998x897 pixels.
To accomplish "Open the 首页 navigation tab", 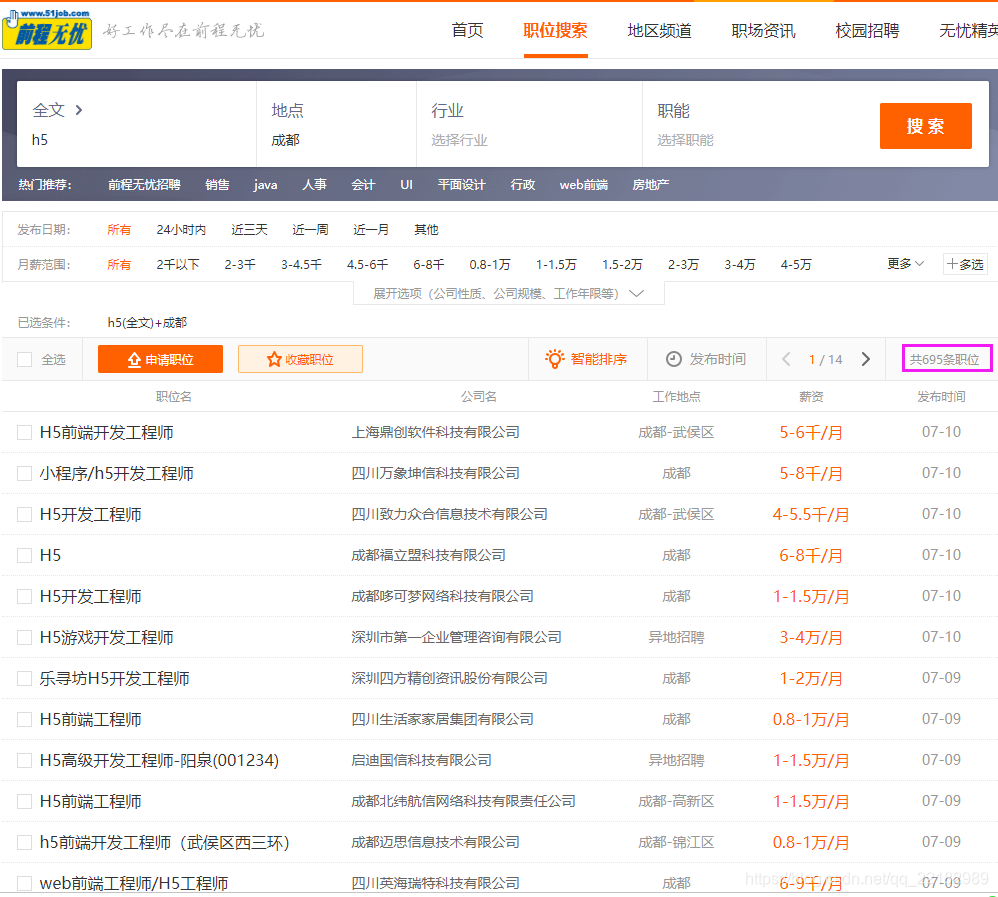I will pos(467,31).
